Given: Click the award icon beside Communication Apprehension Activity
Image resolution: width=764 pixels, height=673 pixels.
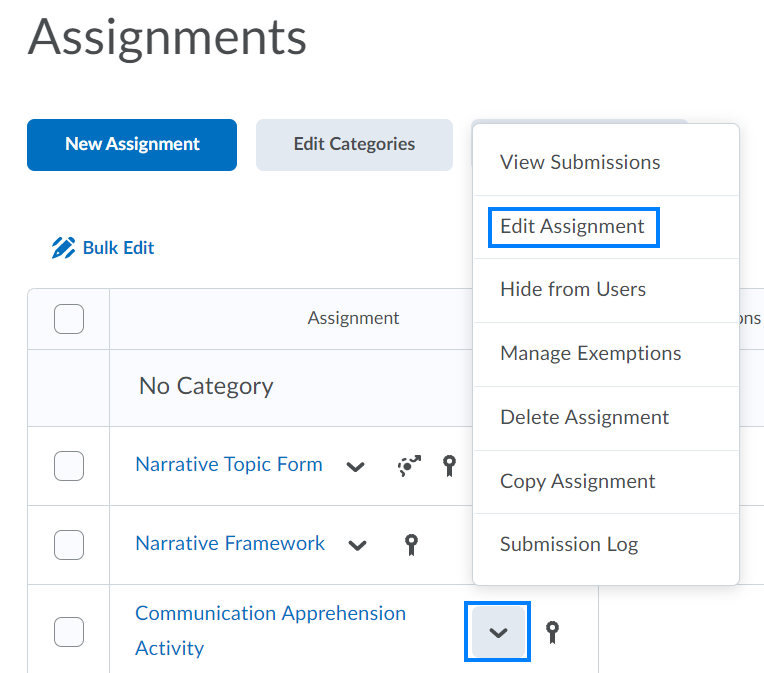Looking at the screenshot, I should [x=551, y=631].
